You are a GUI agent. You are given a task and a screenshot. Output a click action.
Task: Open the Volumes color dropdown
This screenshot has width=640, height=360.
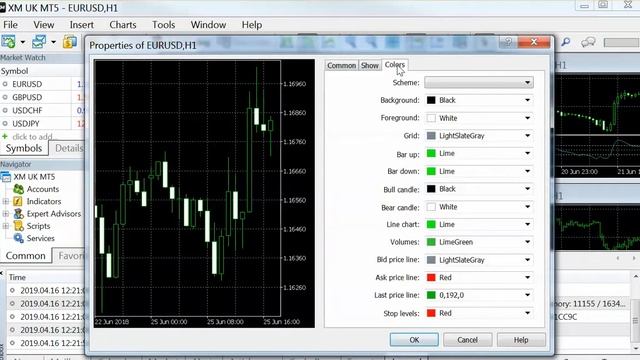point(479,242)
